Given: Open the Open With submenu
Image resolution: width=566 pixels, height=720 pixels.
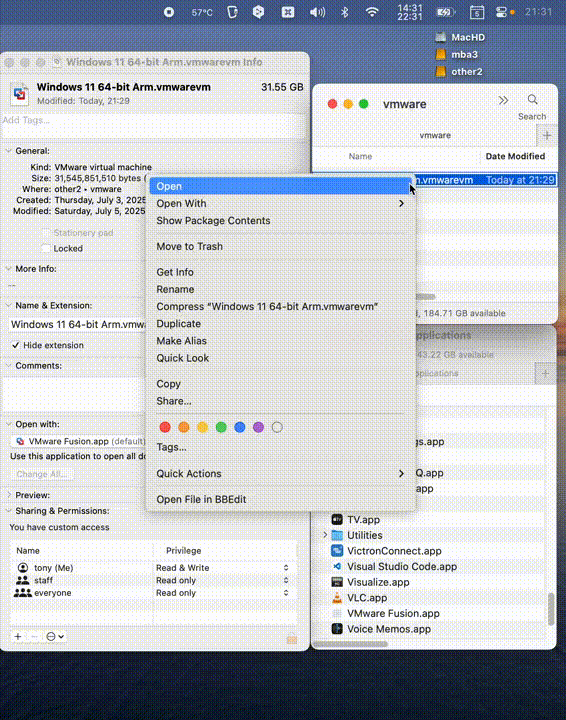Looking at the screenshot, I should (280, 203).
